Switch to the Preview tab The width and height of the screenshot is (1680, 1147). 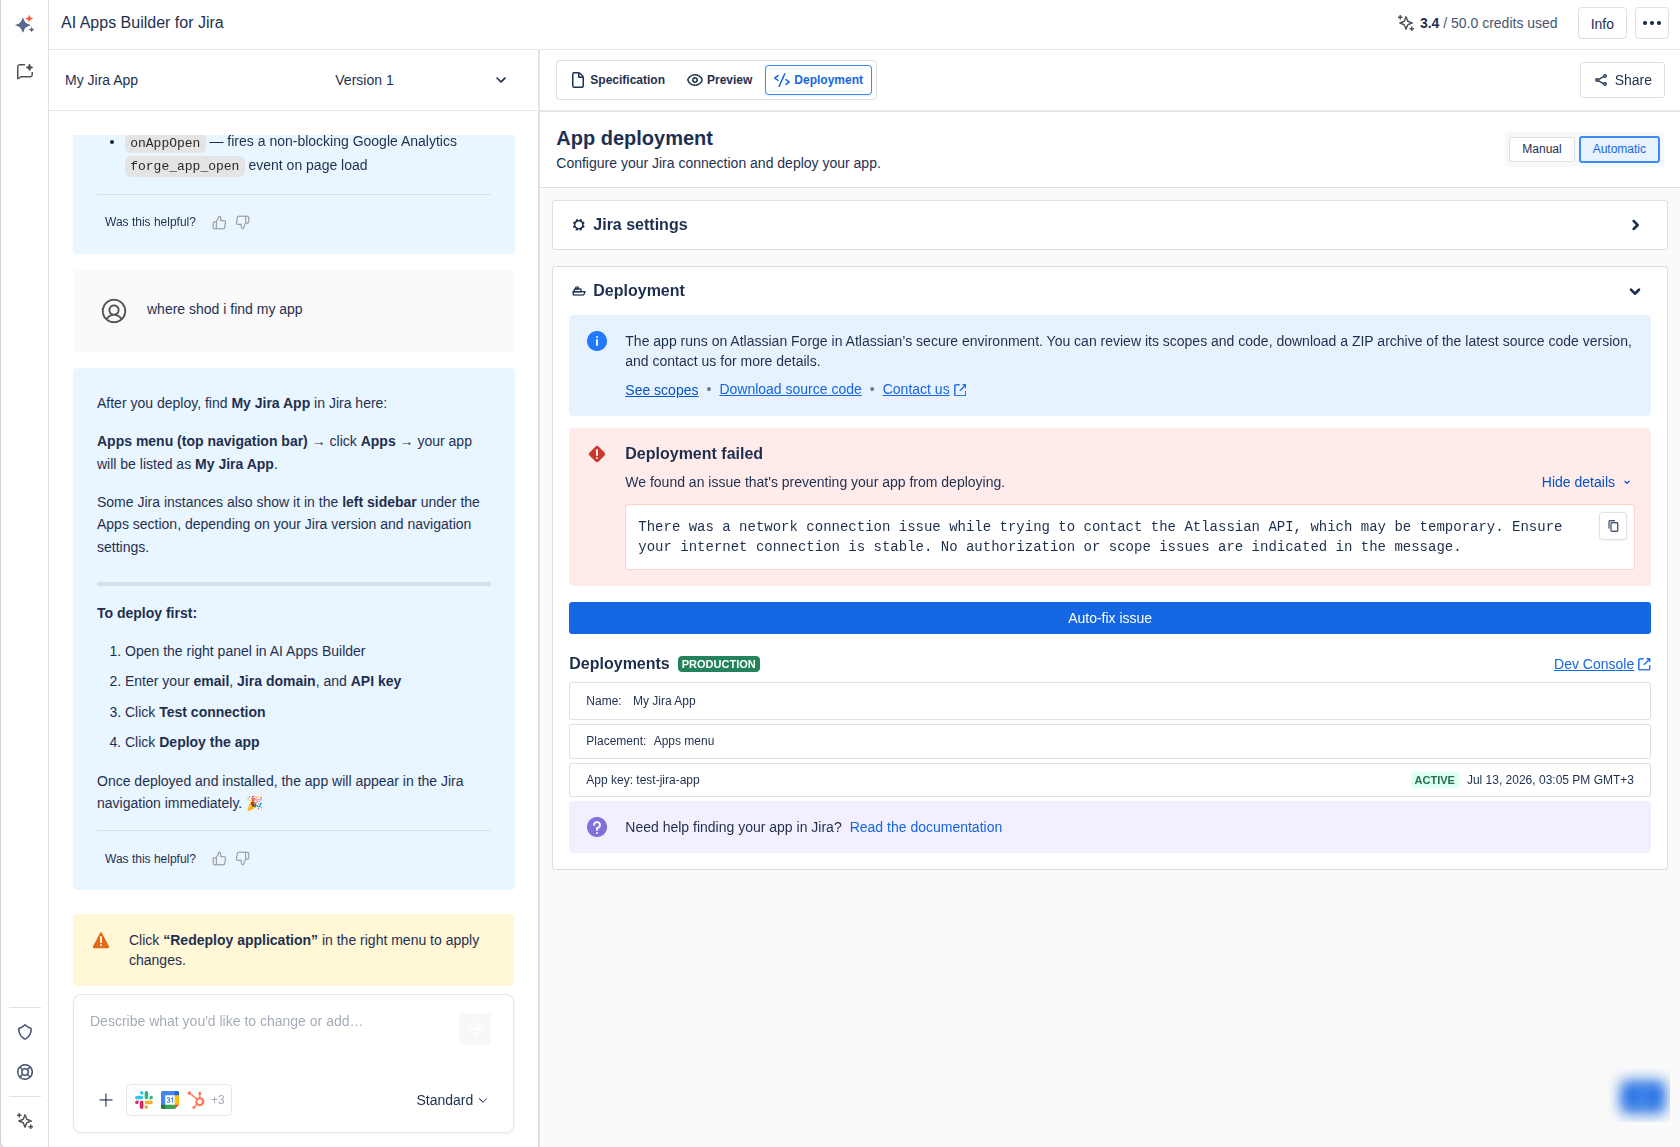click(720, 80)
